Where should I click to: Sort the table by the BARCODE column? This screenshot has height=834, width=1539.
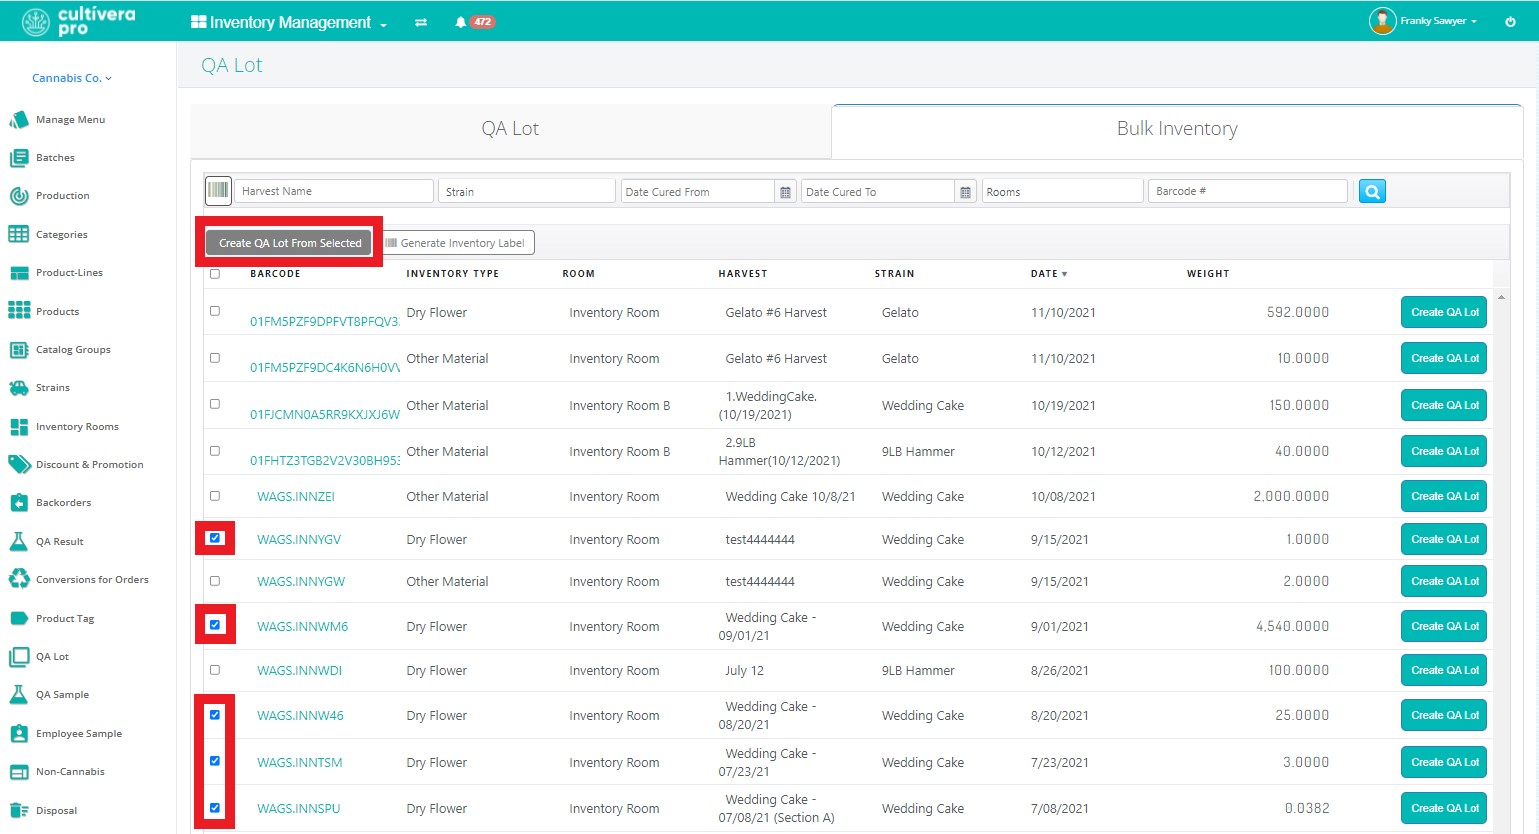click(275, 274)
